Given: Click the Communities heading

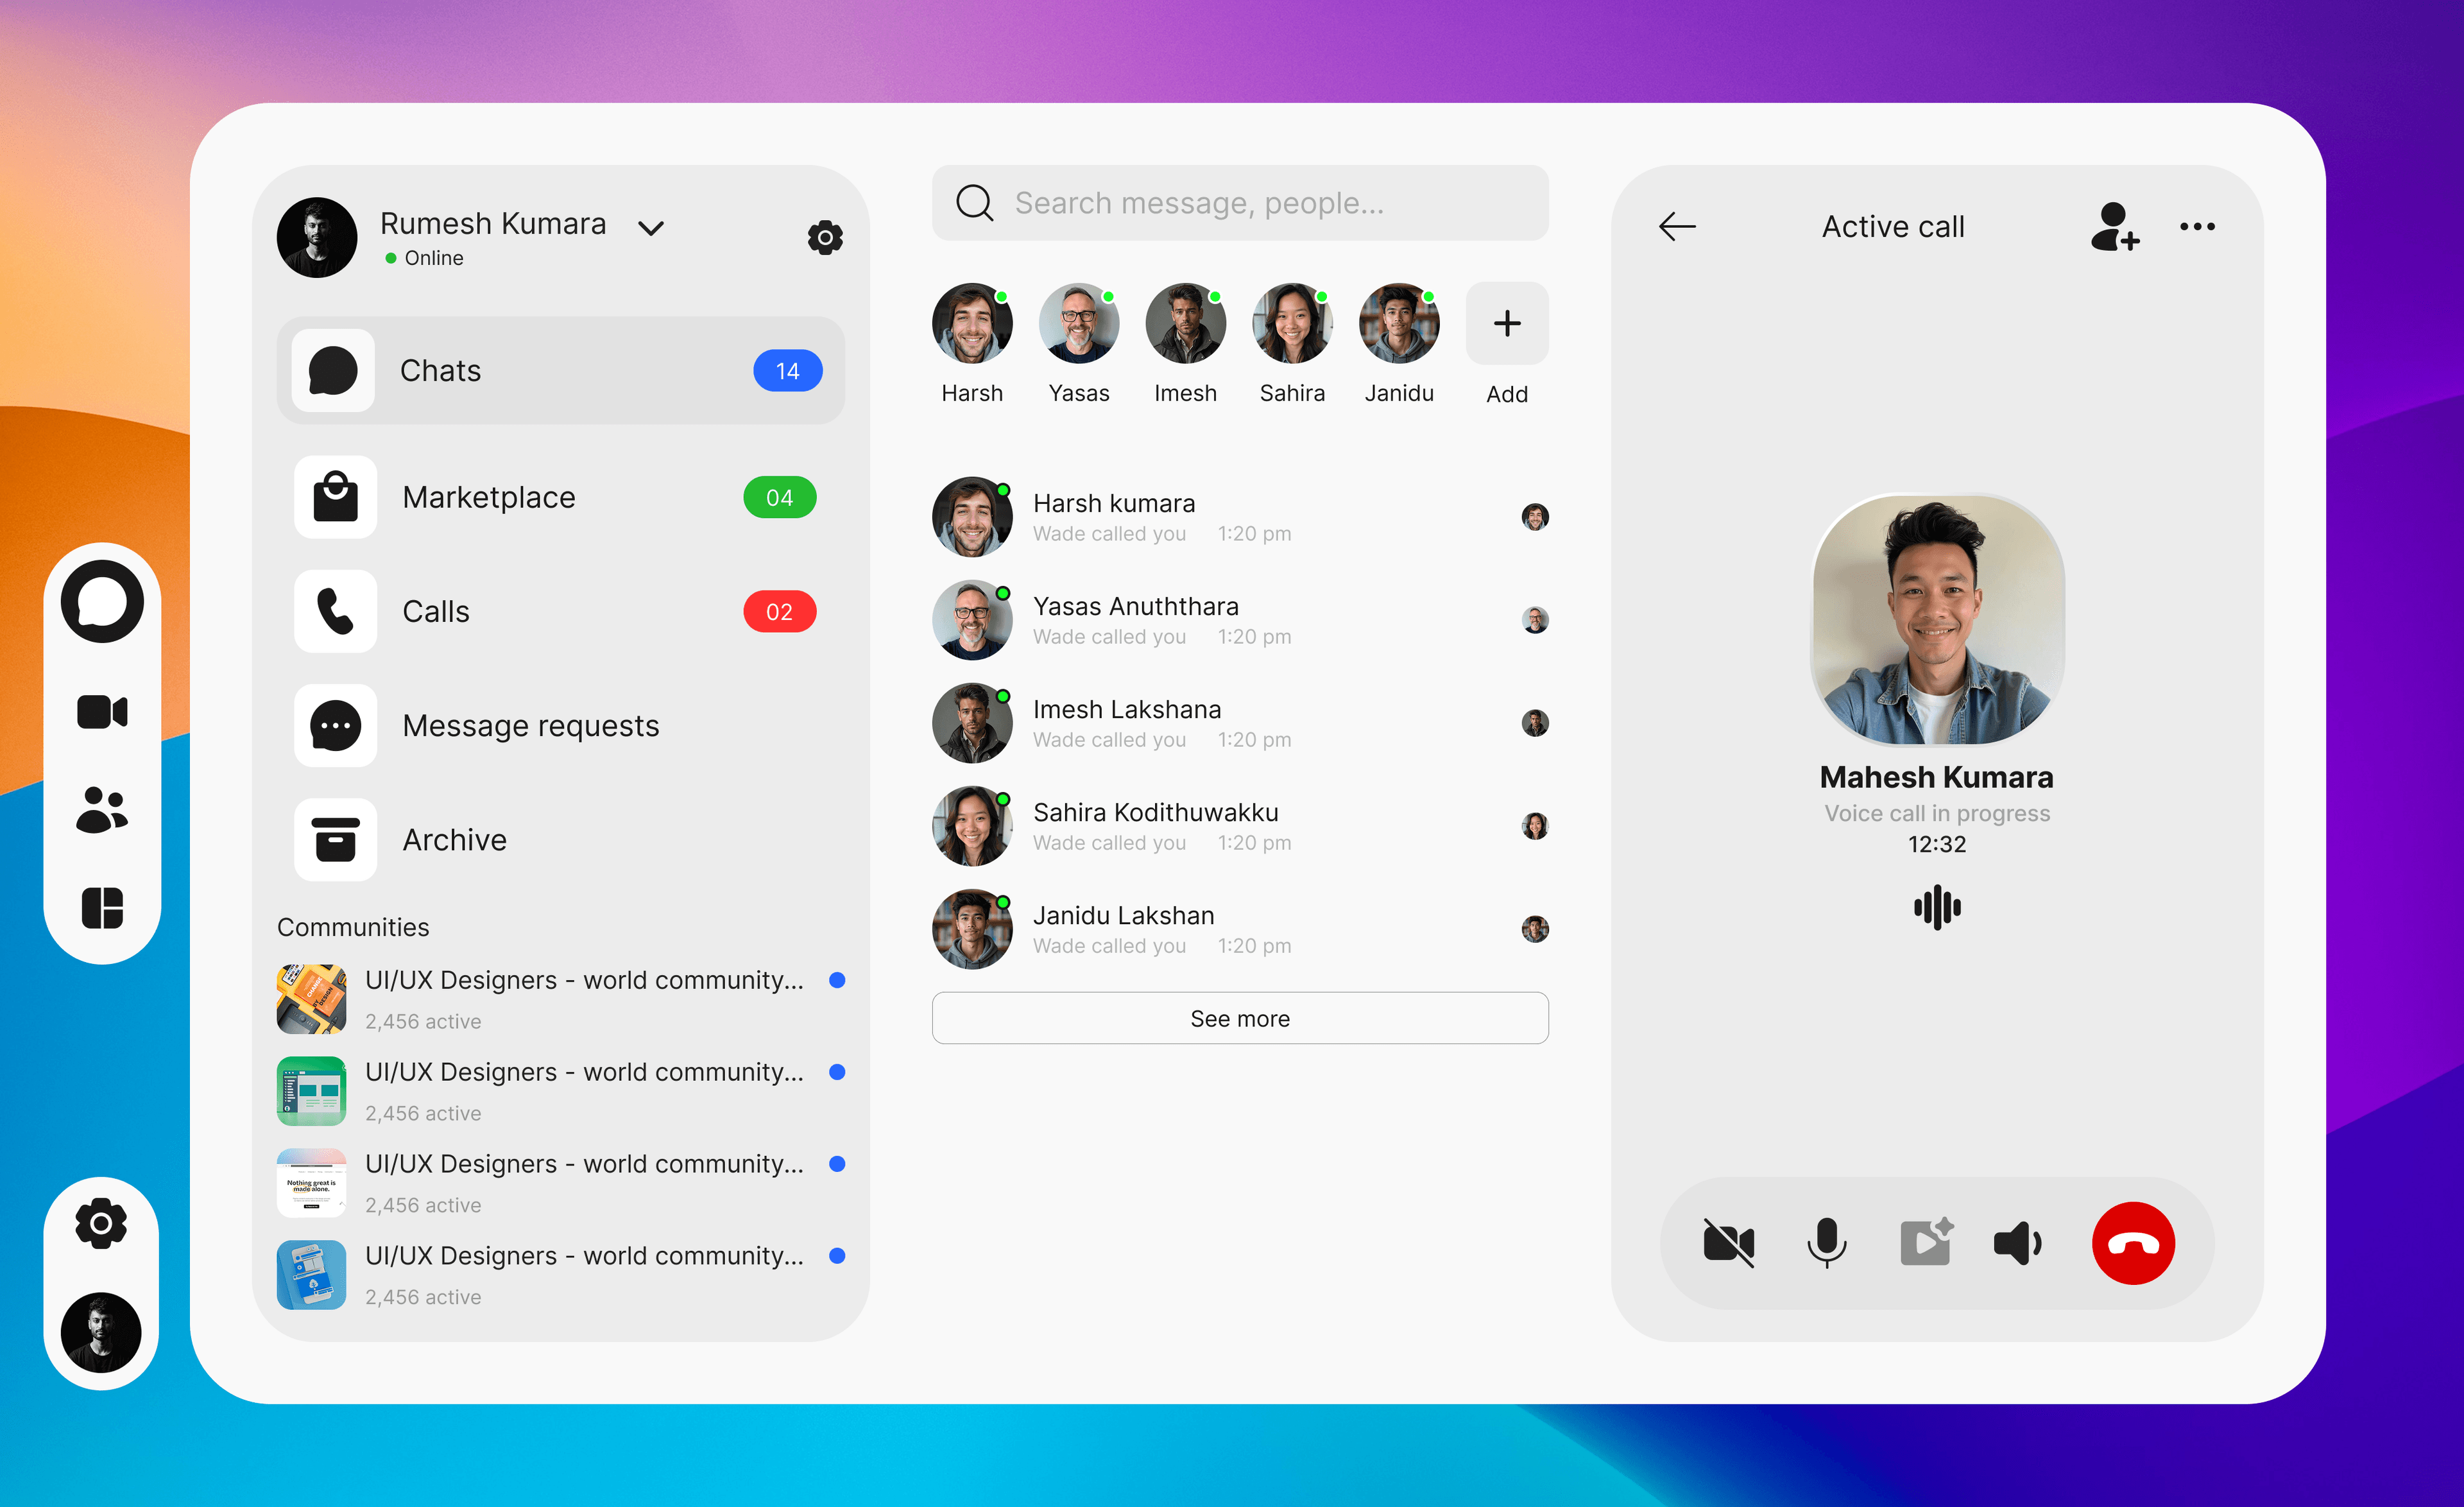Looking at the screenshot, I should point(353,927).
